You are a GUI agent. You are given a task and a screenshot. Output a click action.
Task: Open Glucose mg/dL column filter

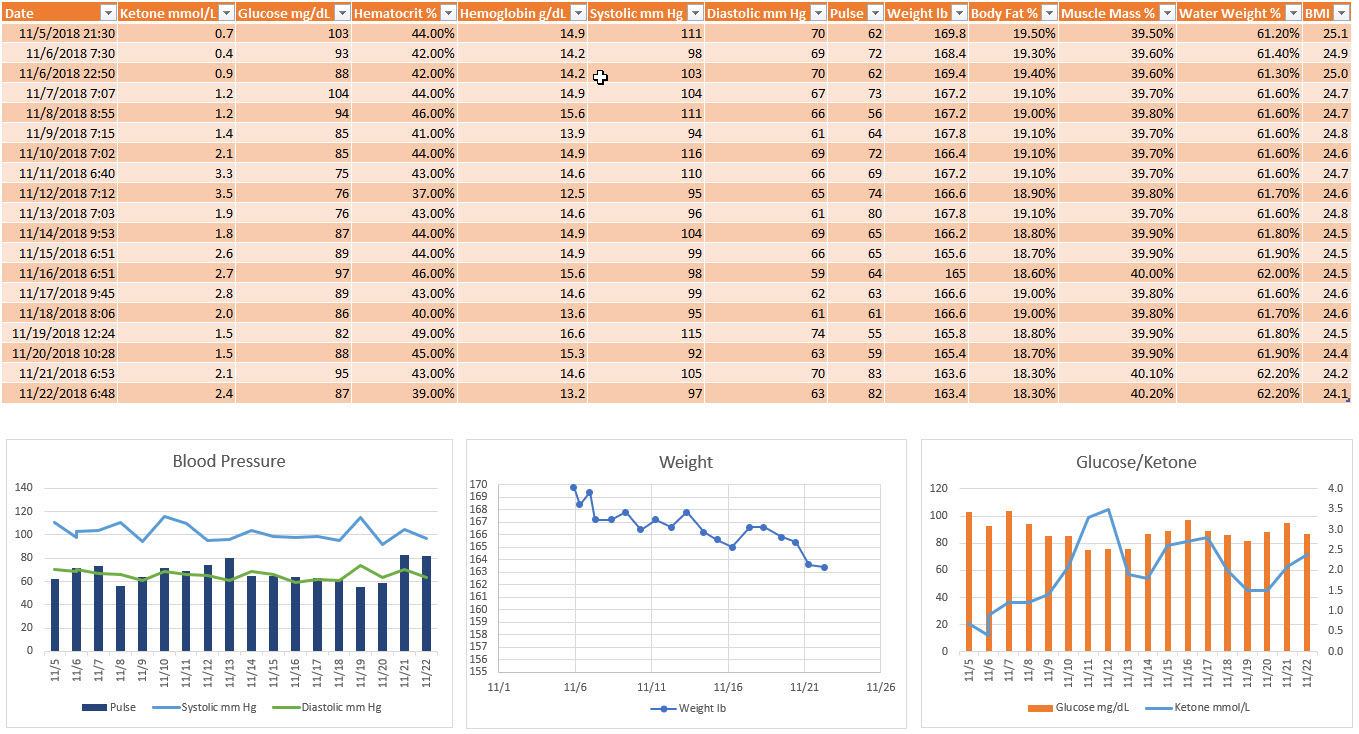[x=342, y=13]
